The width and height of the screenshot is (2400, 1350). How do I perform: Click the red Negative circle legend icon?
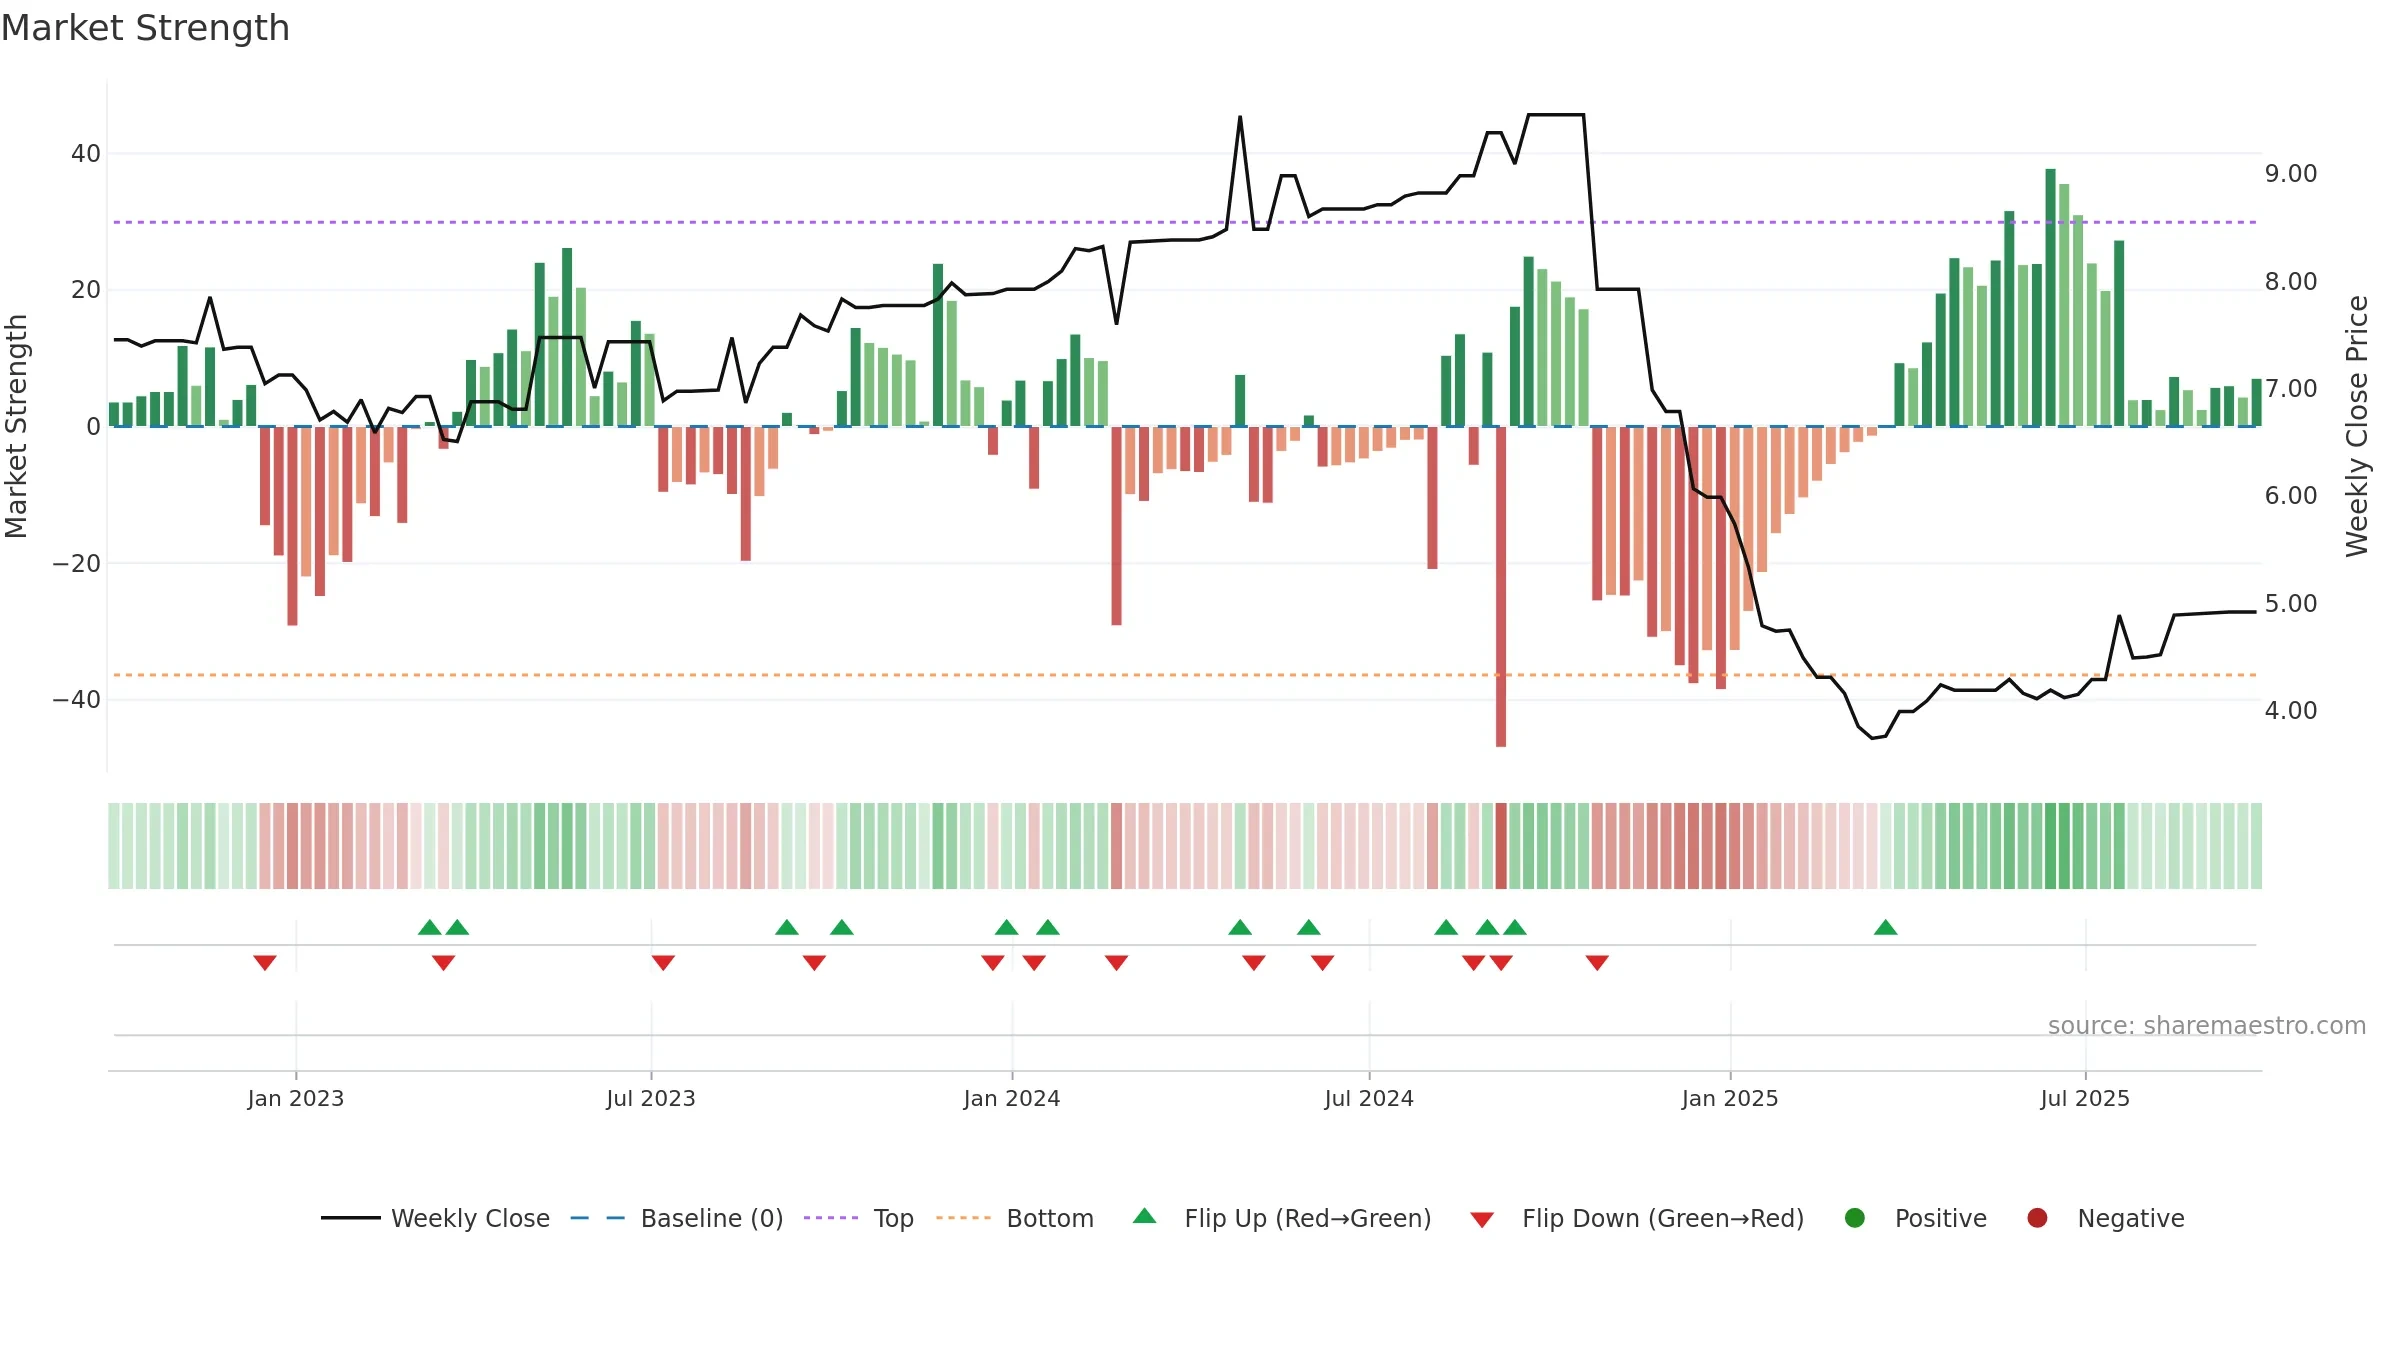click(2037, 1218)
